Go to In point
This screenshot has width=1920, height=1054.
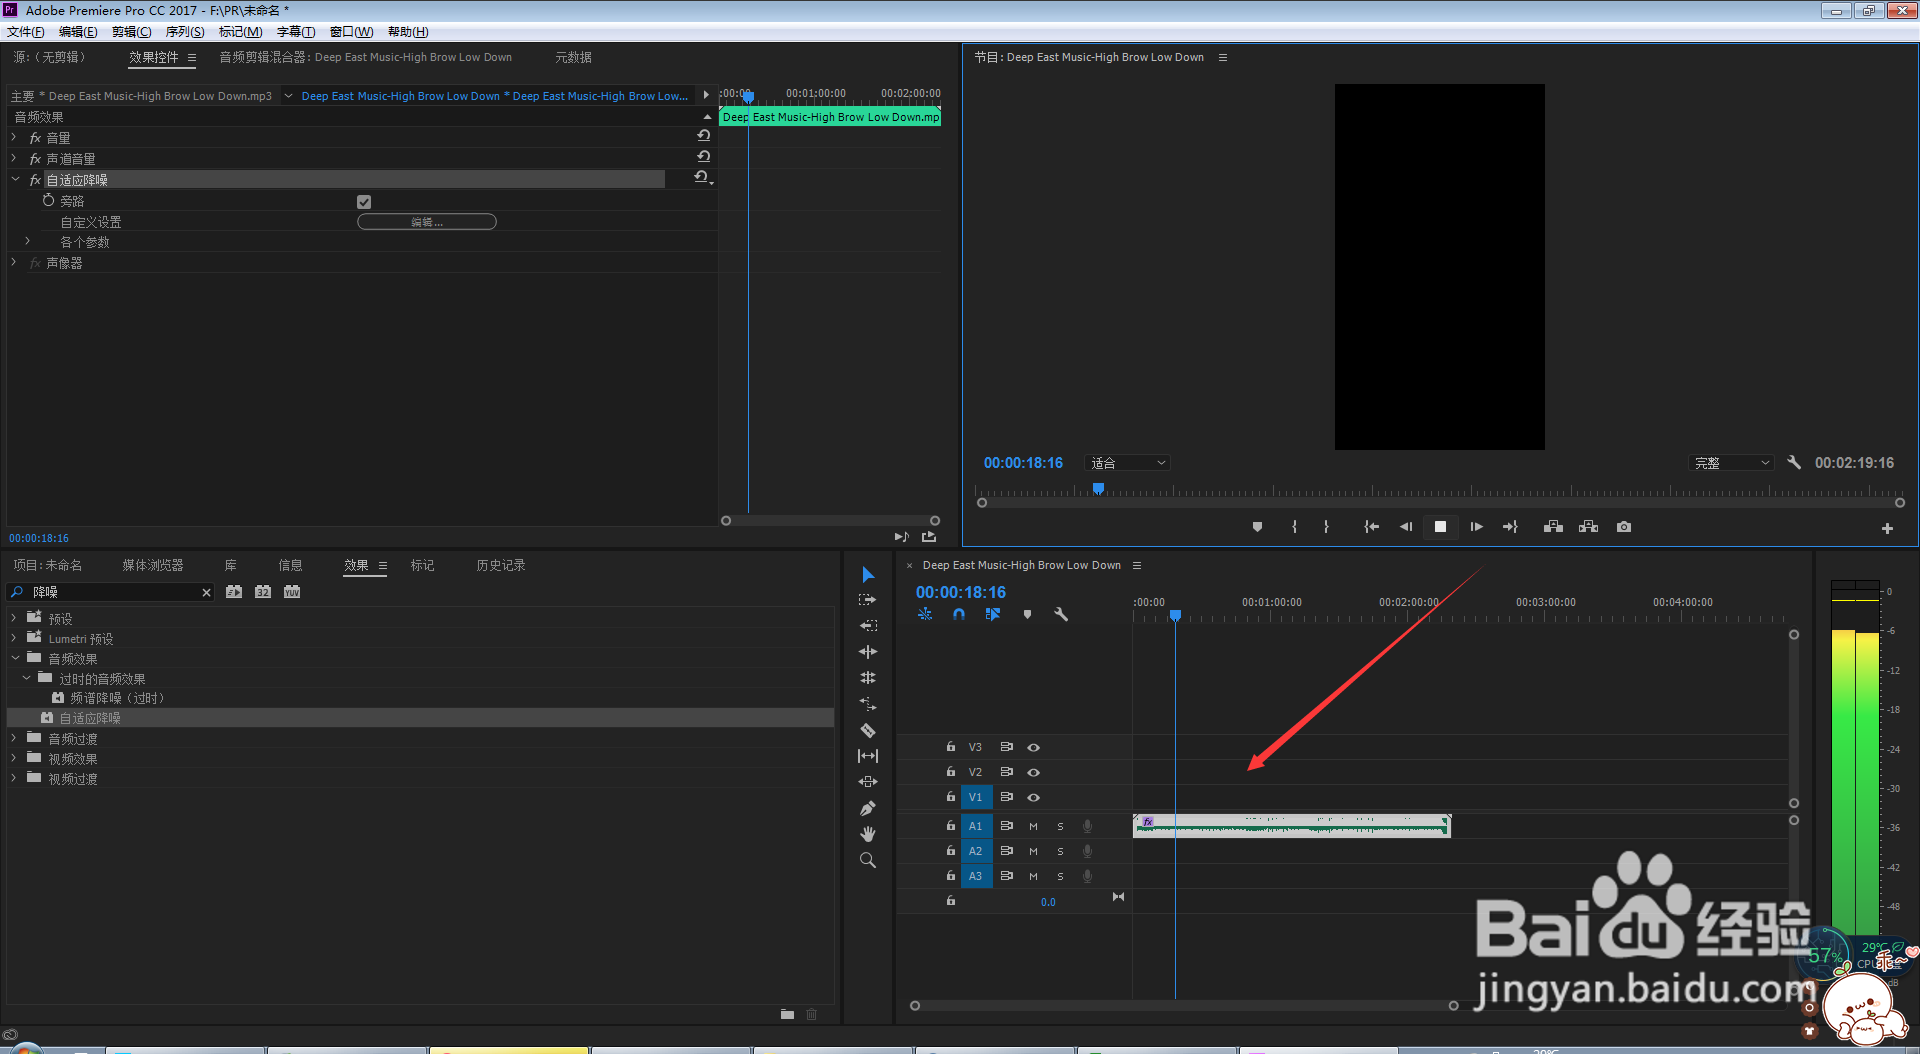tap(1371, 527)
